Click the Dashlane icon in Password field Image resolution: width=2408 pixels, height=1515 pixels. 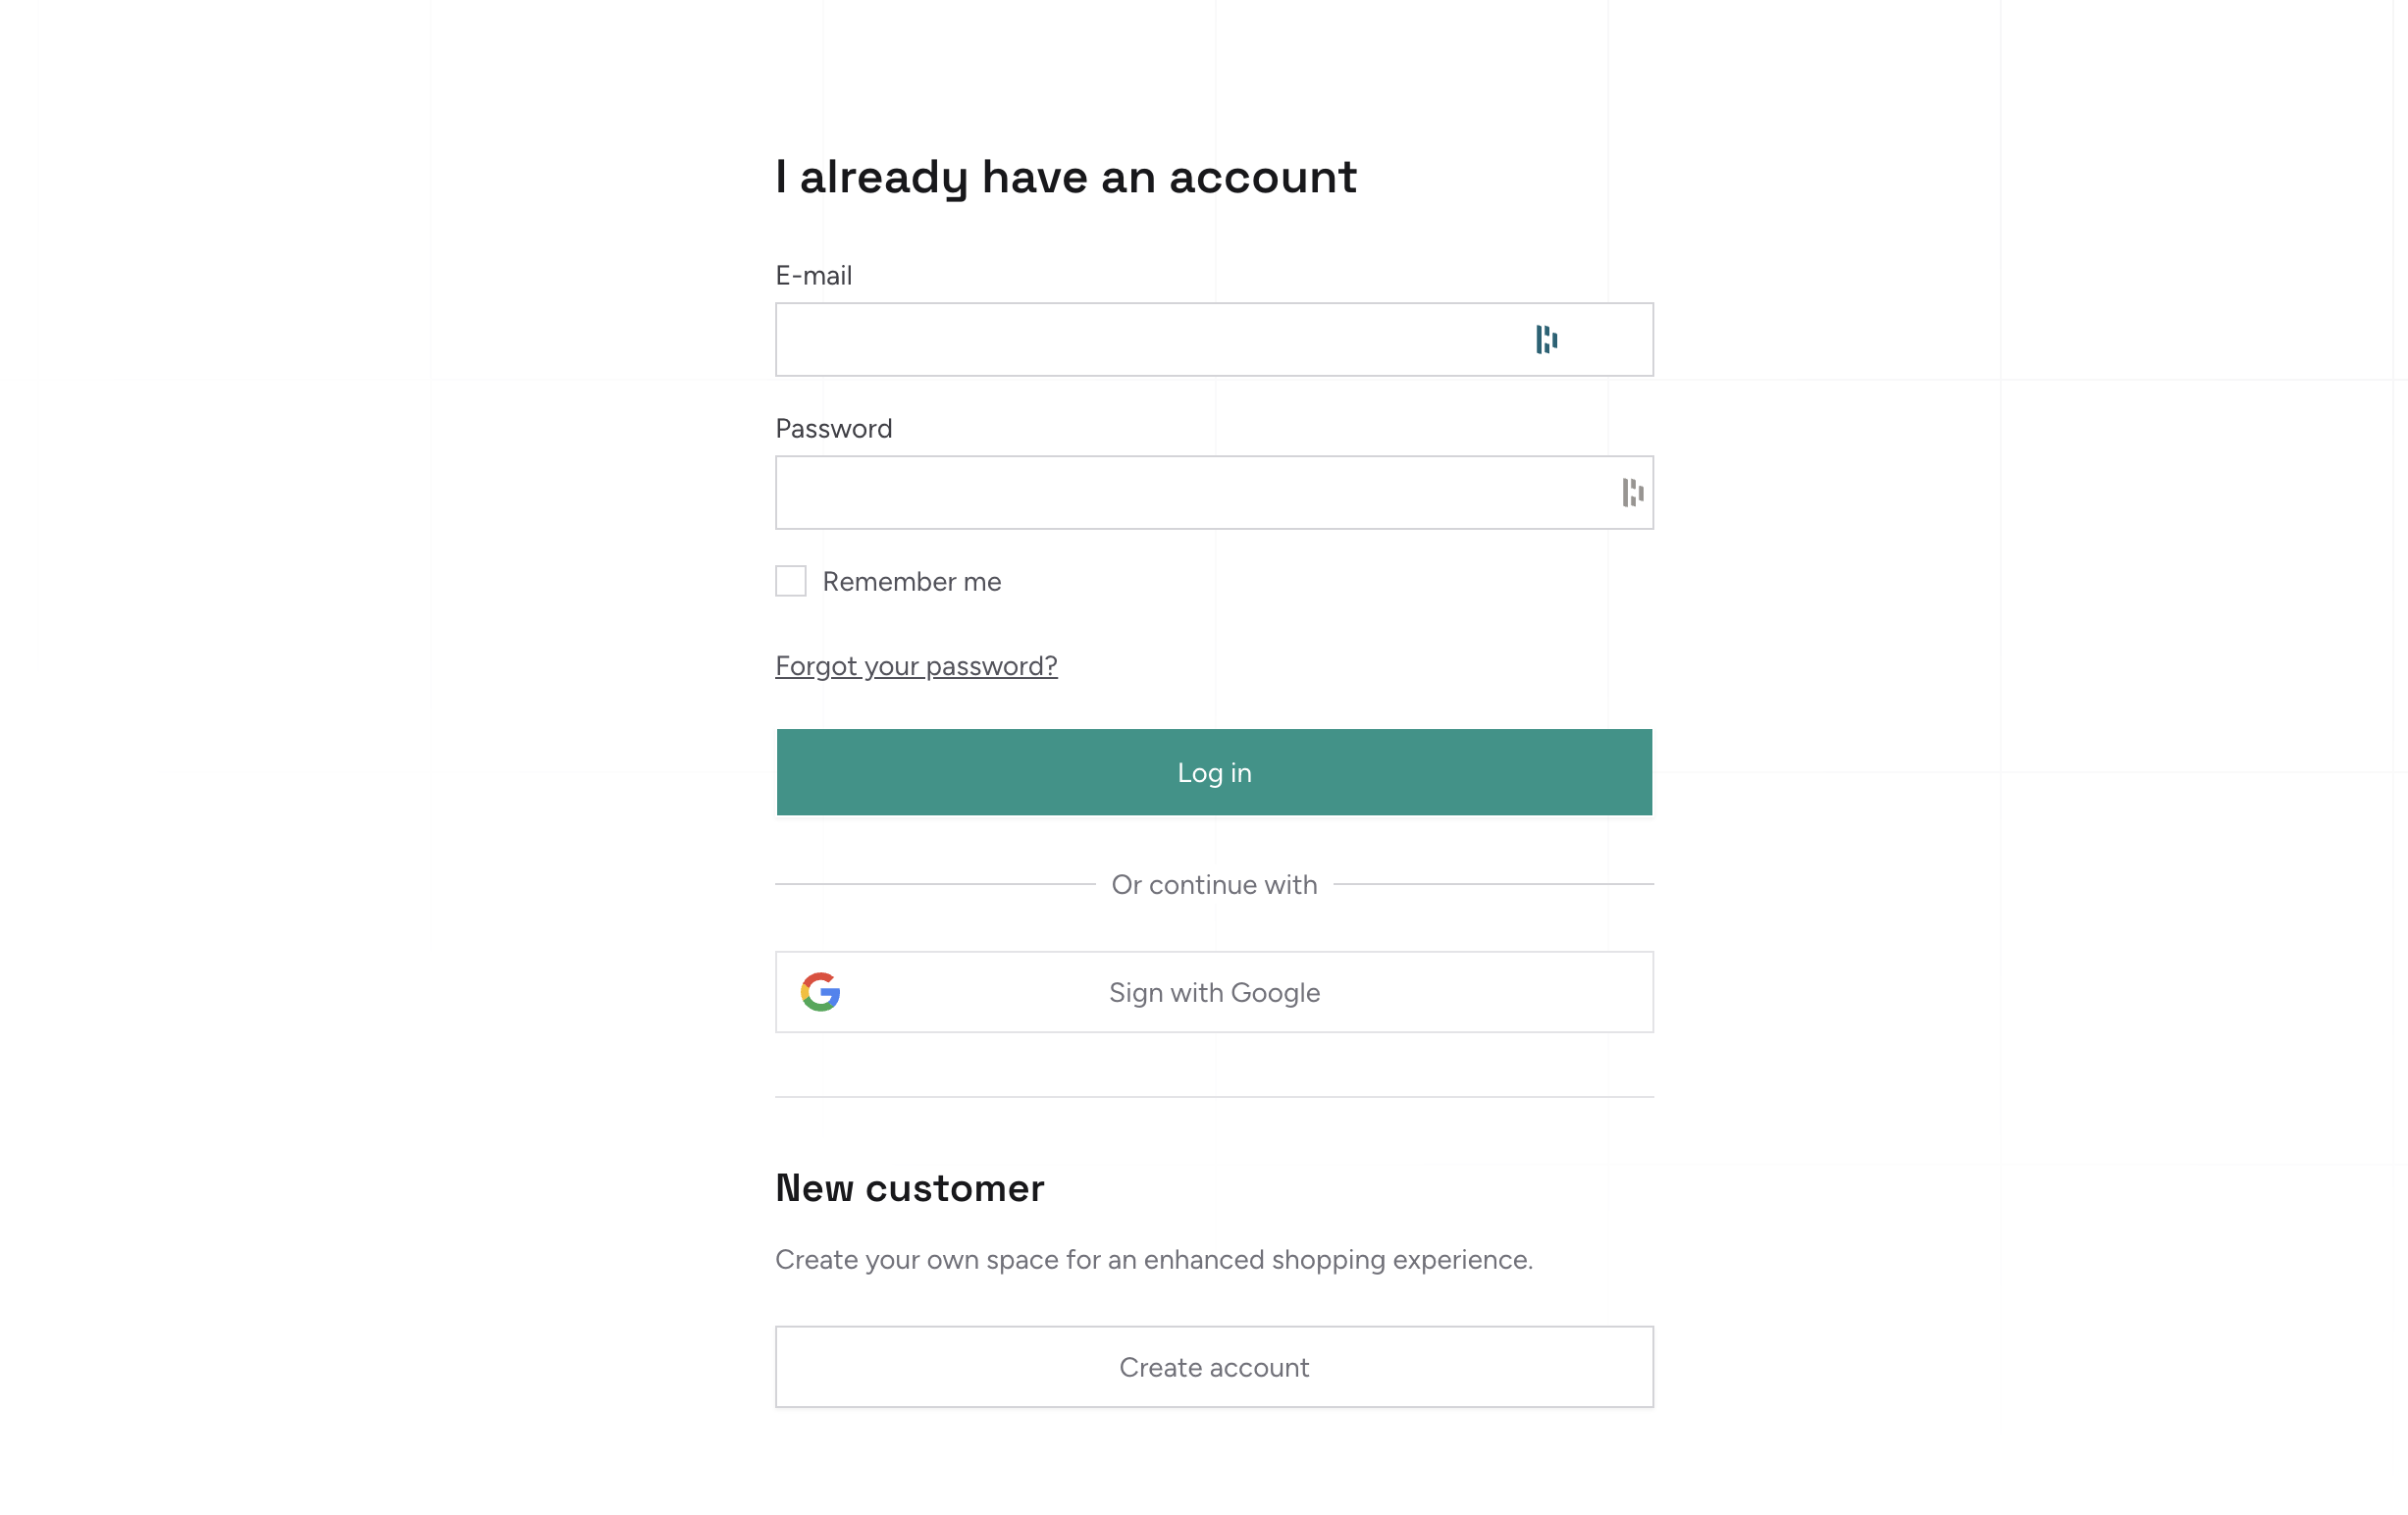pos(1632,493)
